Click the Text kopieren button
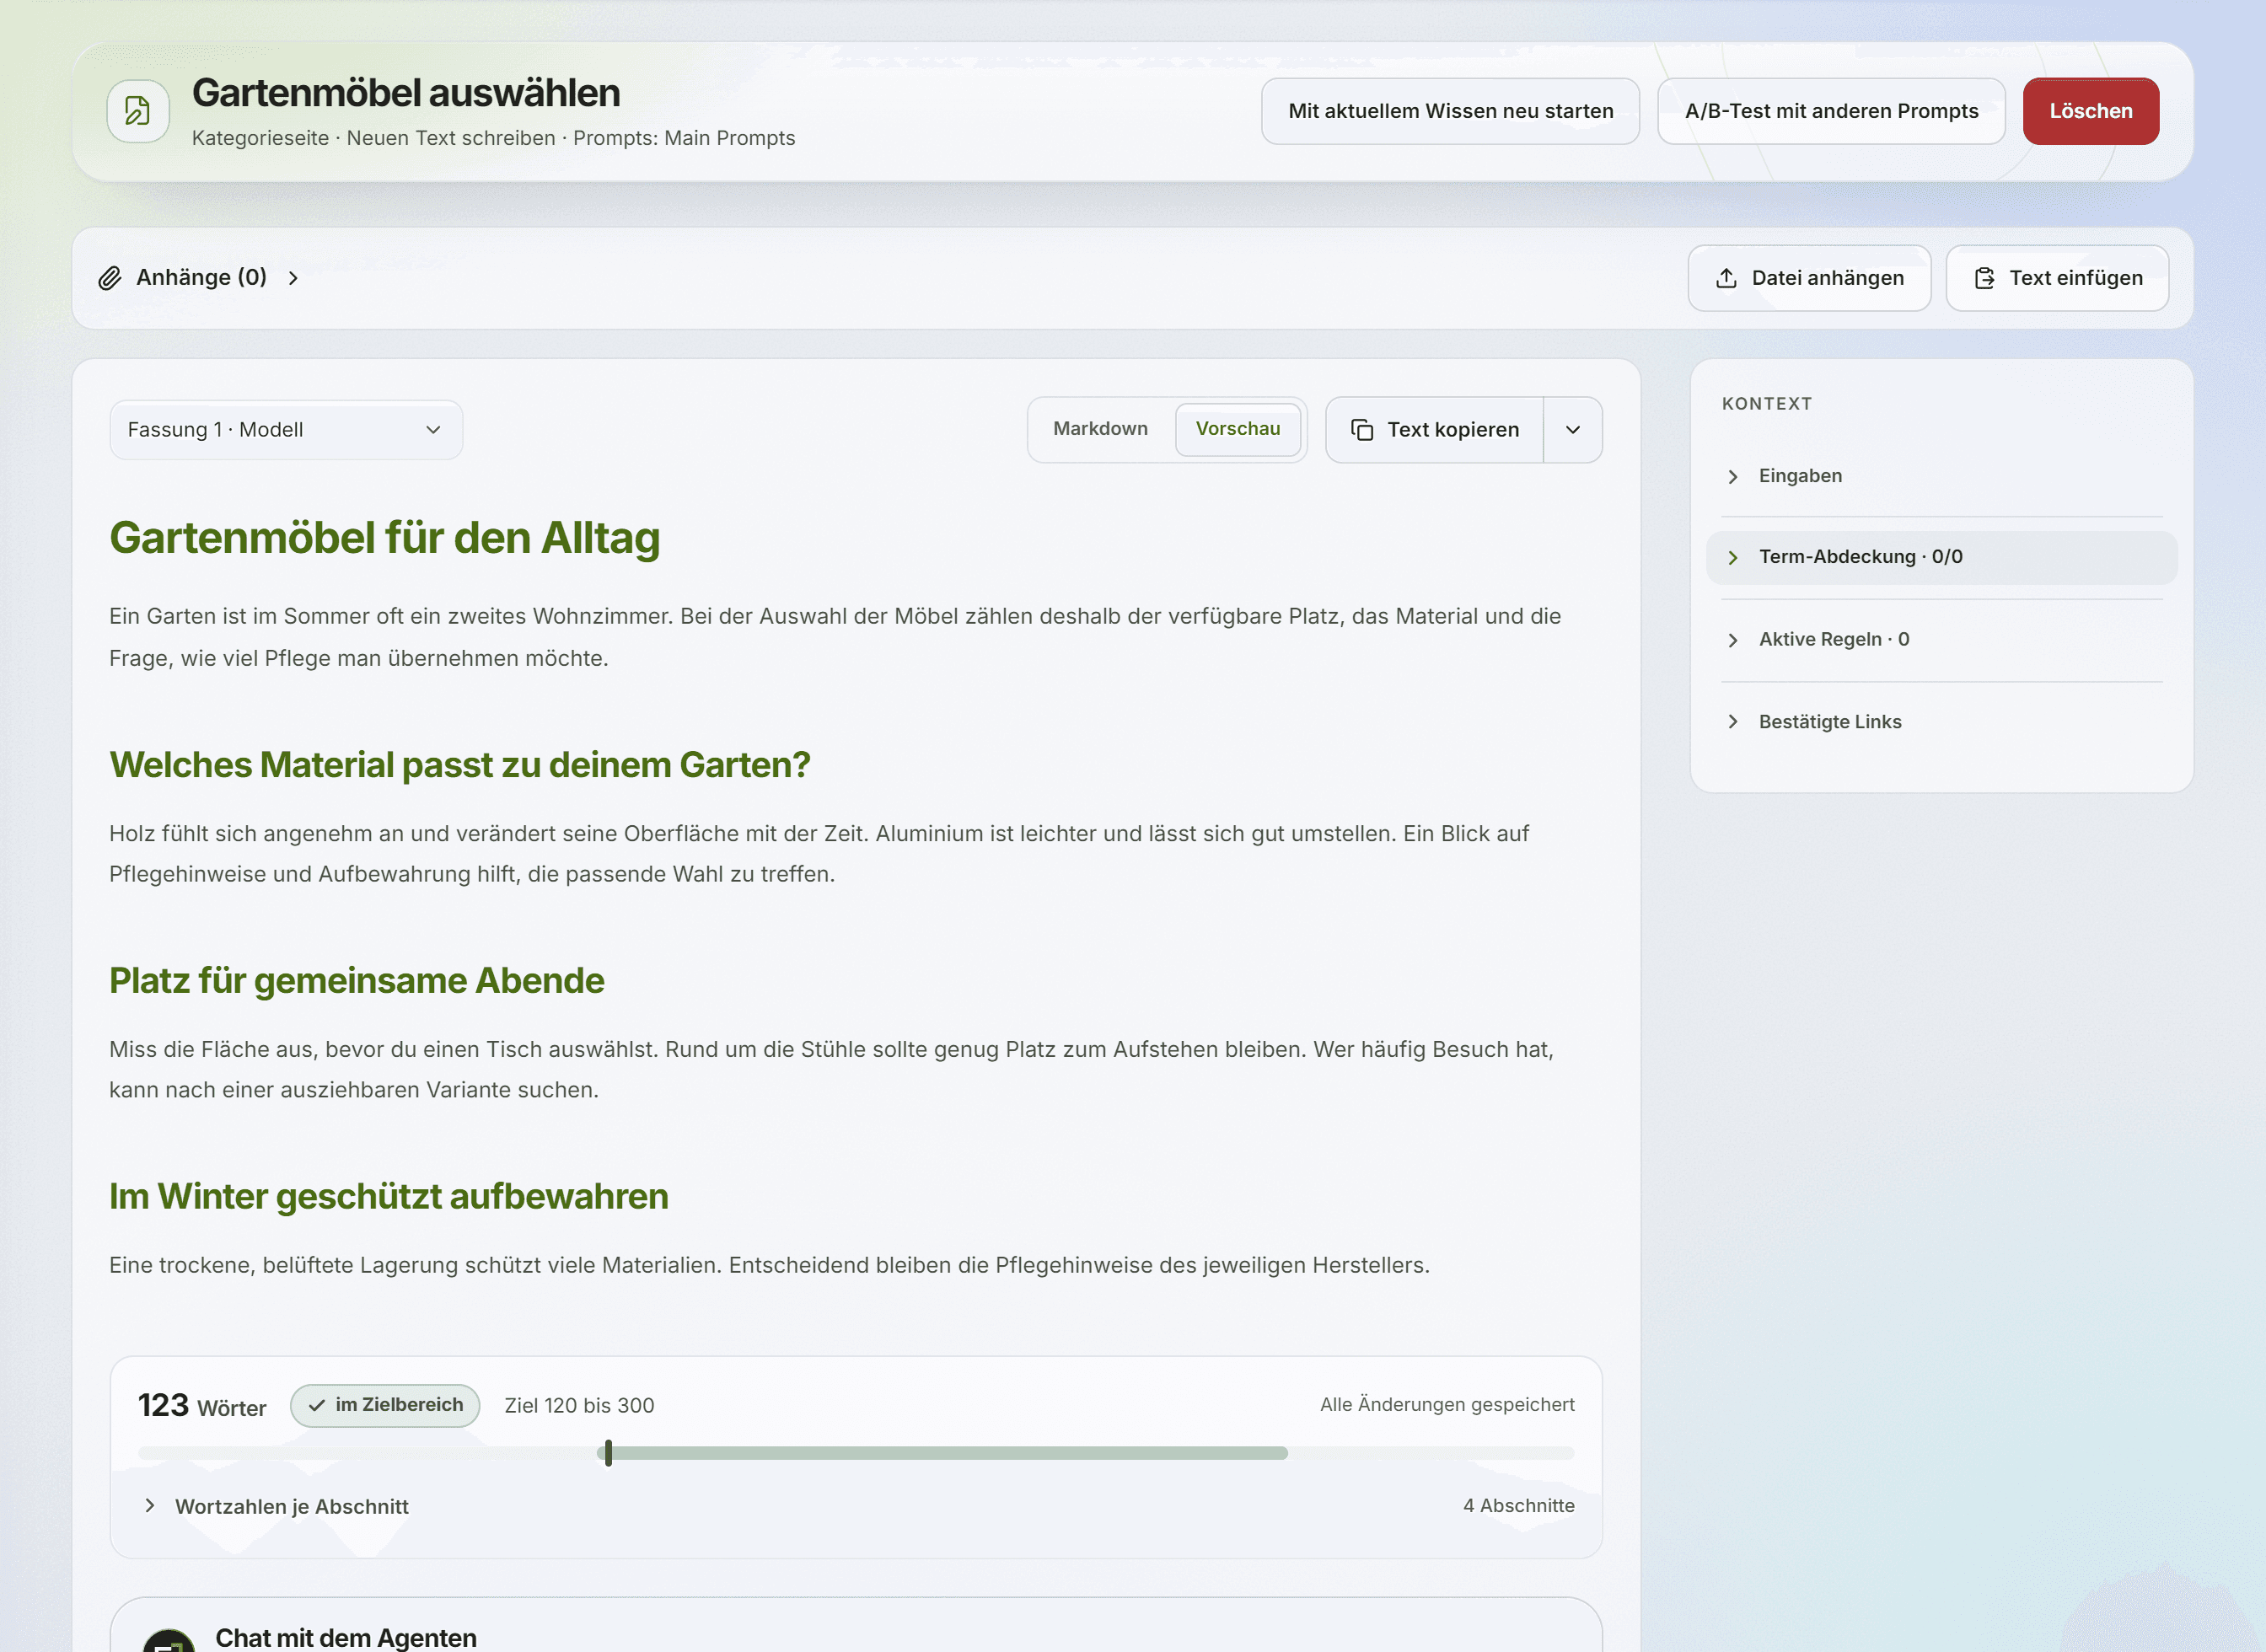The width and height of the screenshot is (2266, 1652). [x=1434, y=430]
